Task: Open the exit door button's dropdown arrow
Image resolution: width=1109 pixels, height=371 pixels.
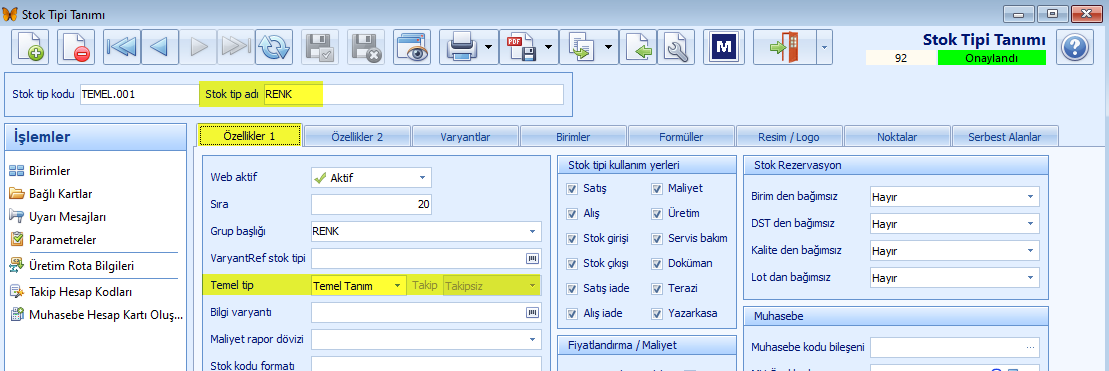Action: tap(824, 48)
